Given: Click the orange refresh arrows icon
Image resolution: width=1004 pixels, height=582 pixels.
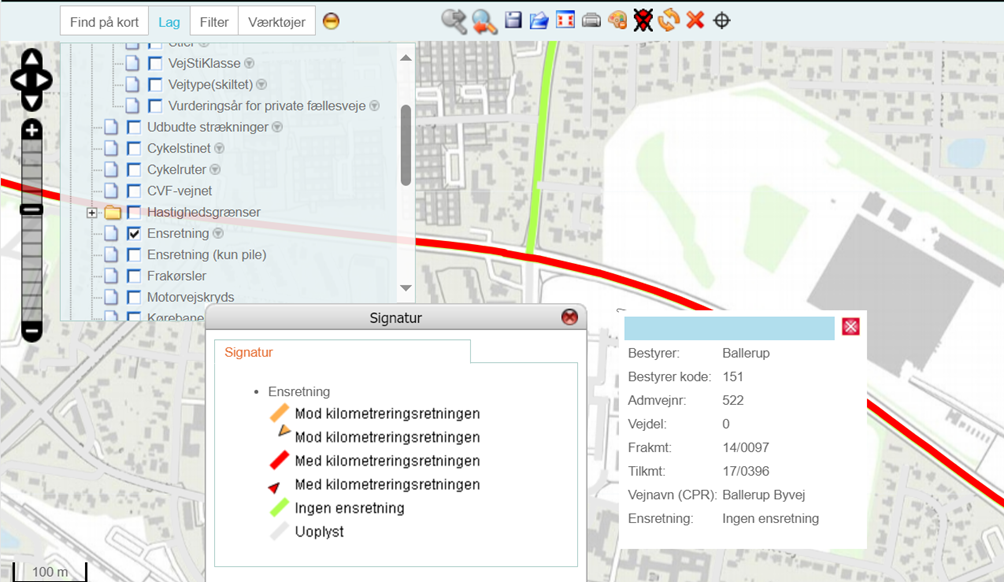Looking at the screenshot, I should point(669,20).
